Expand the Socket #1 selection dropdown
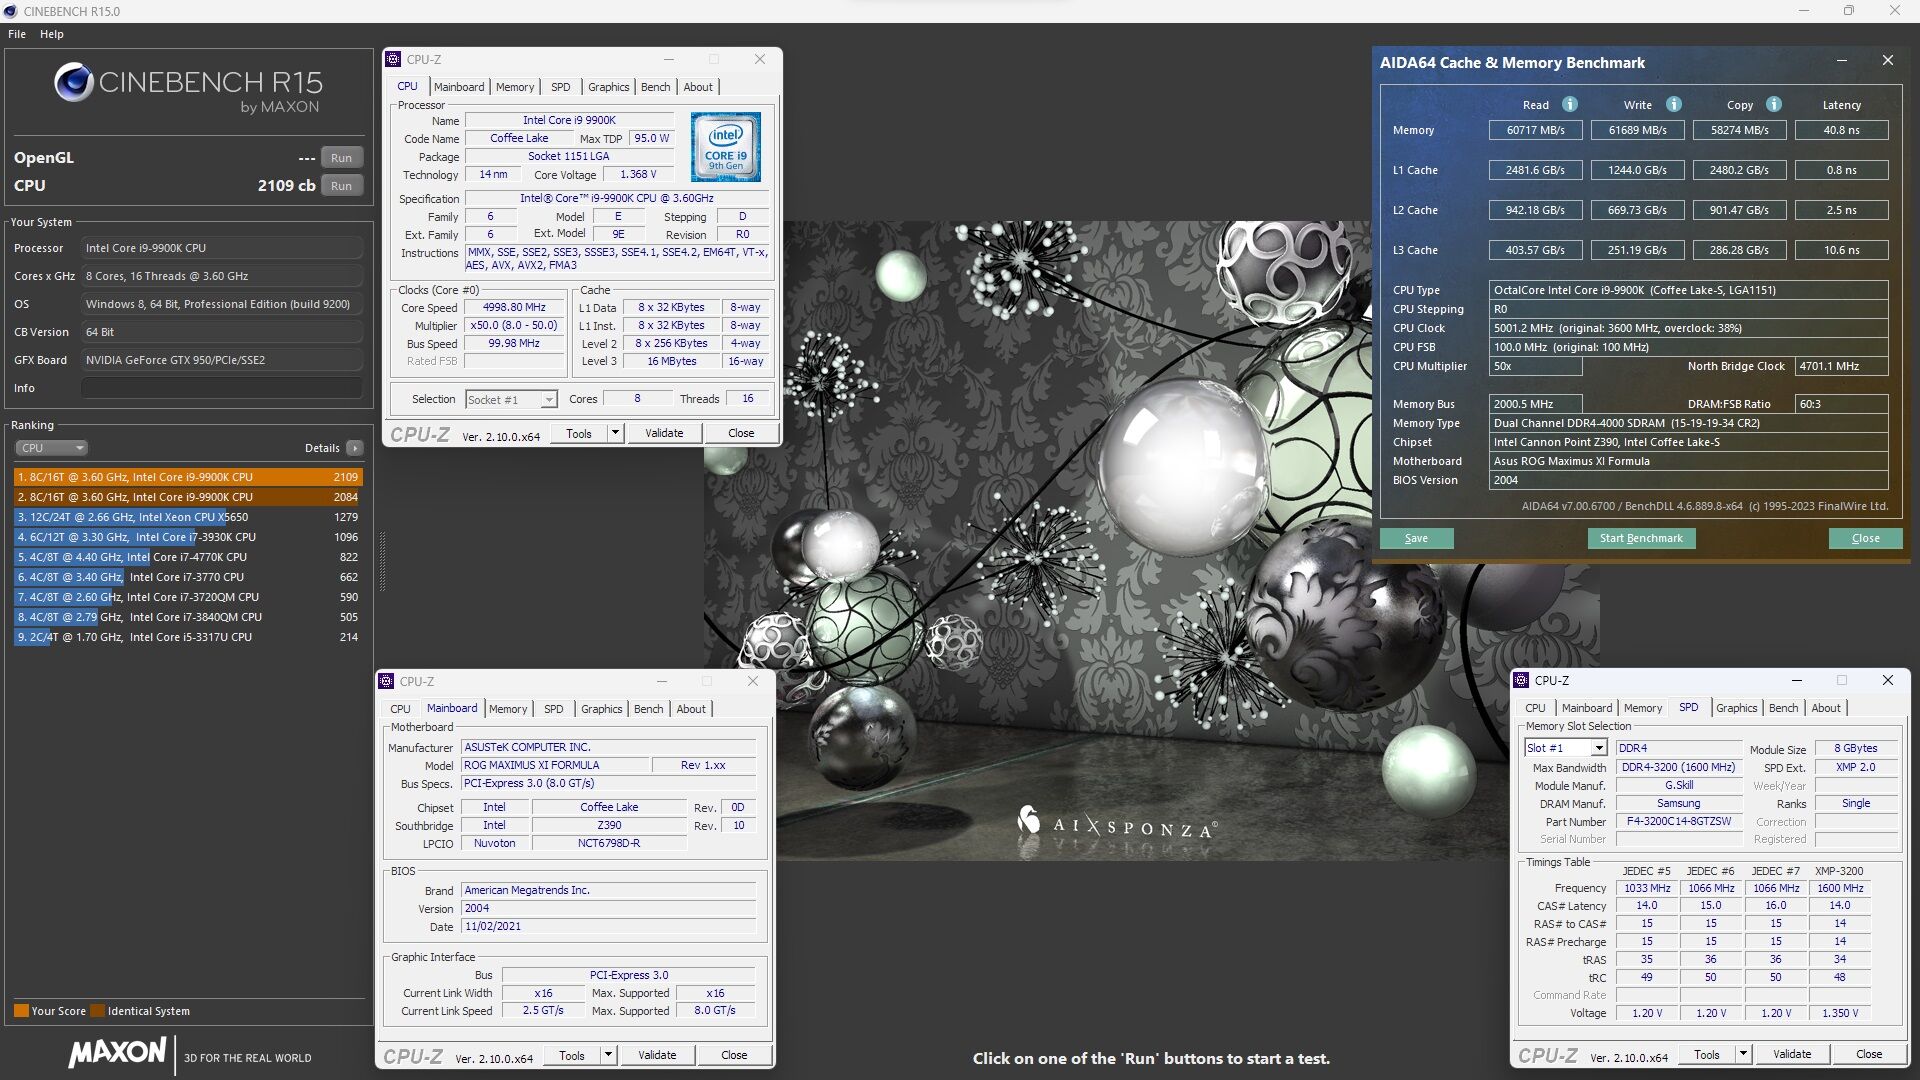 coord(549,400)
